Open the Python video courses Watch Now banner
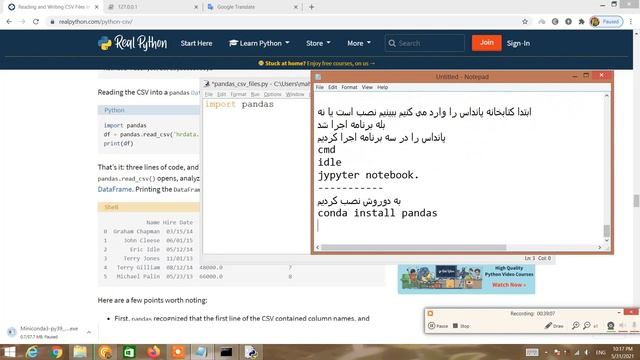 point(466,279)
